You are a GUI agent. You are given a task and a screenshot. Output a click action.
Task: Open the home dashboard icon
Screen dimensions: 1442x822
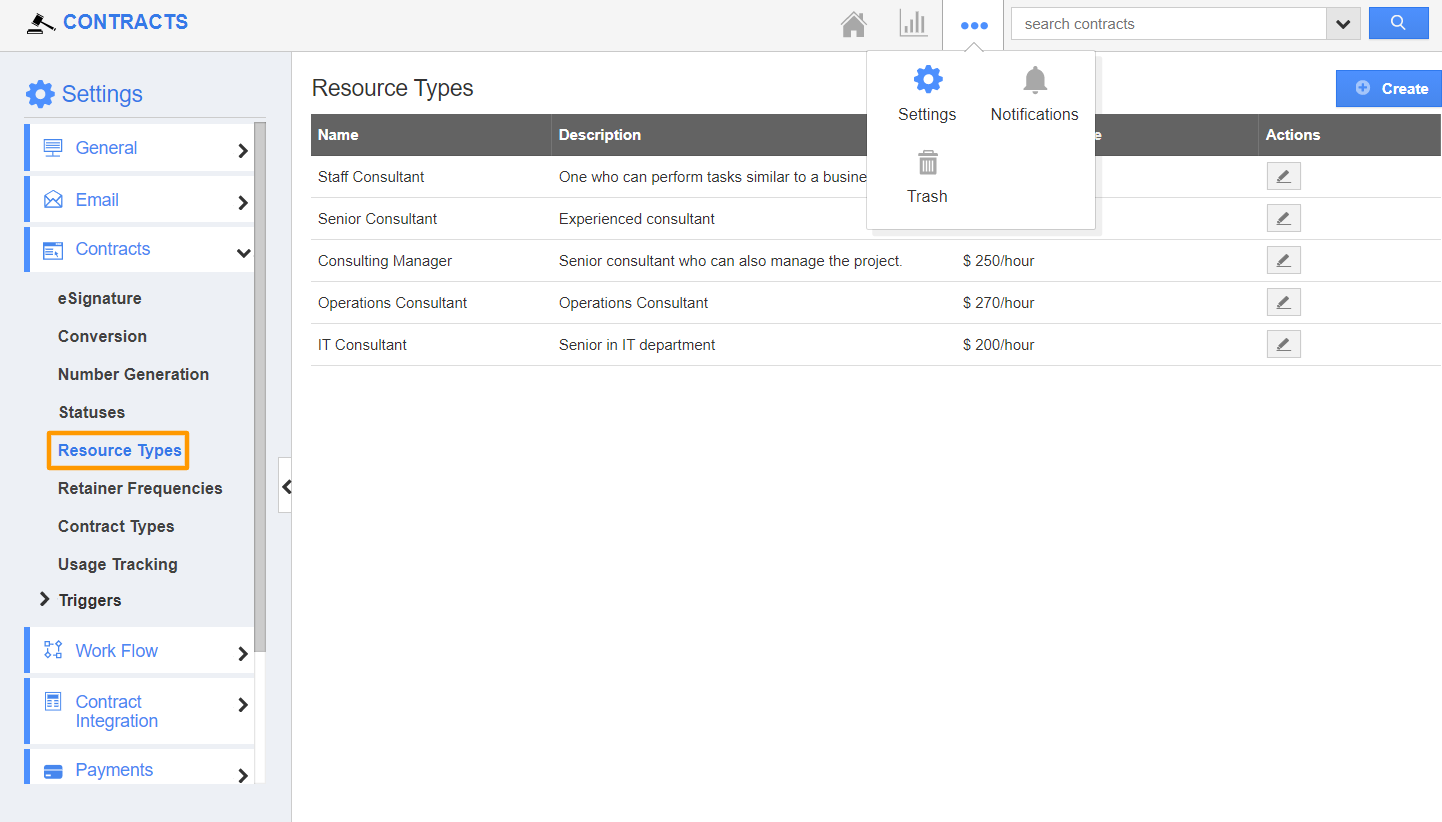(x=853, y=23)
